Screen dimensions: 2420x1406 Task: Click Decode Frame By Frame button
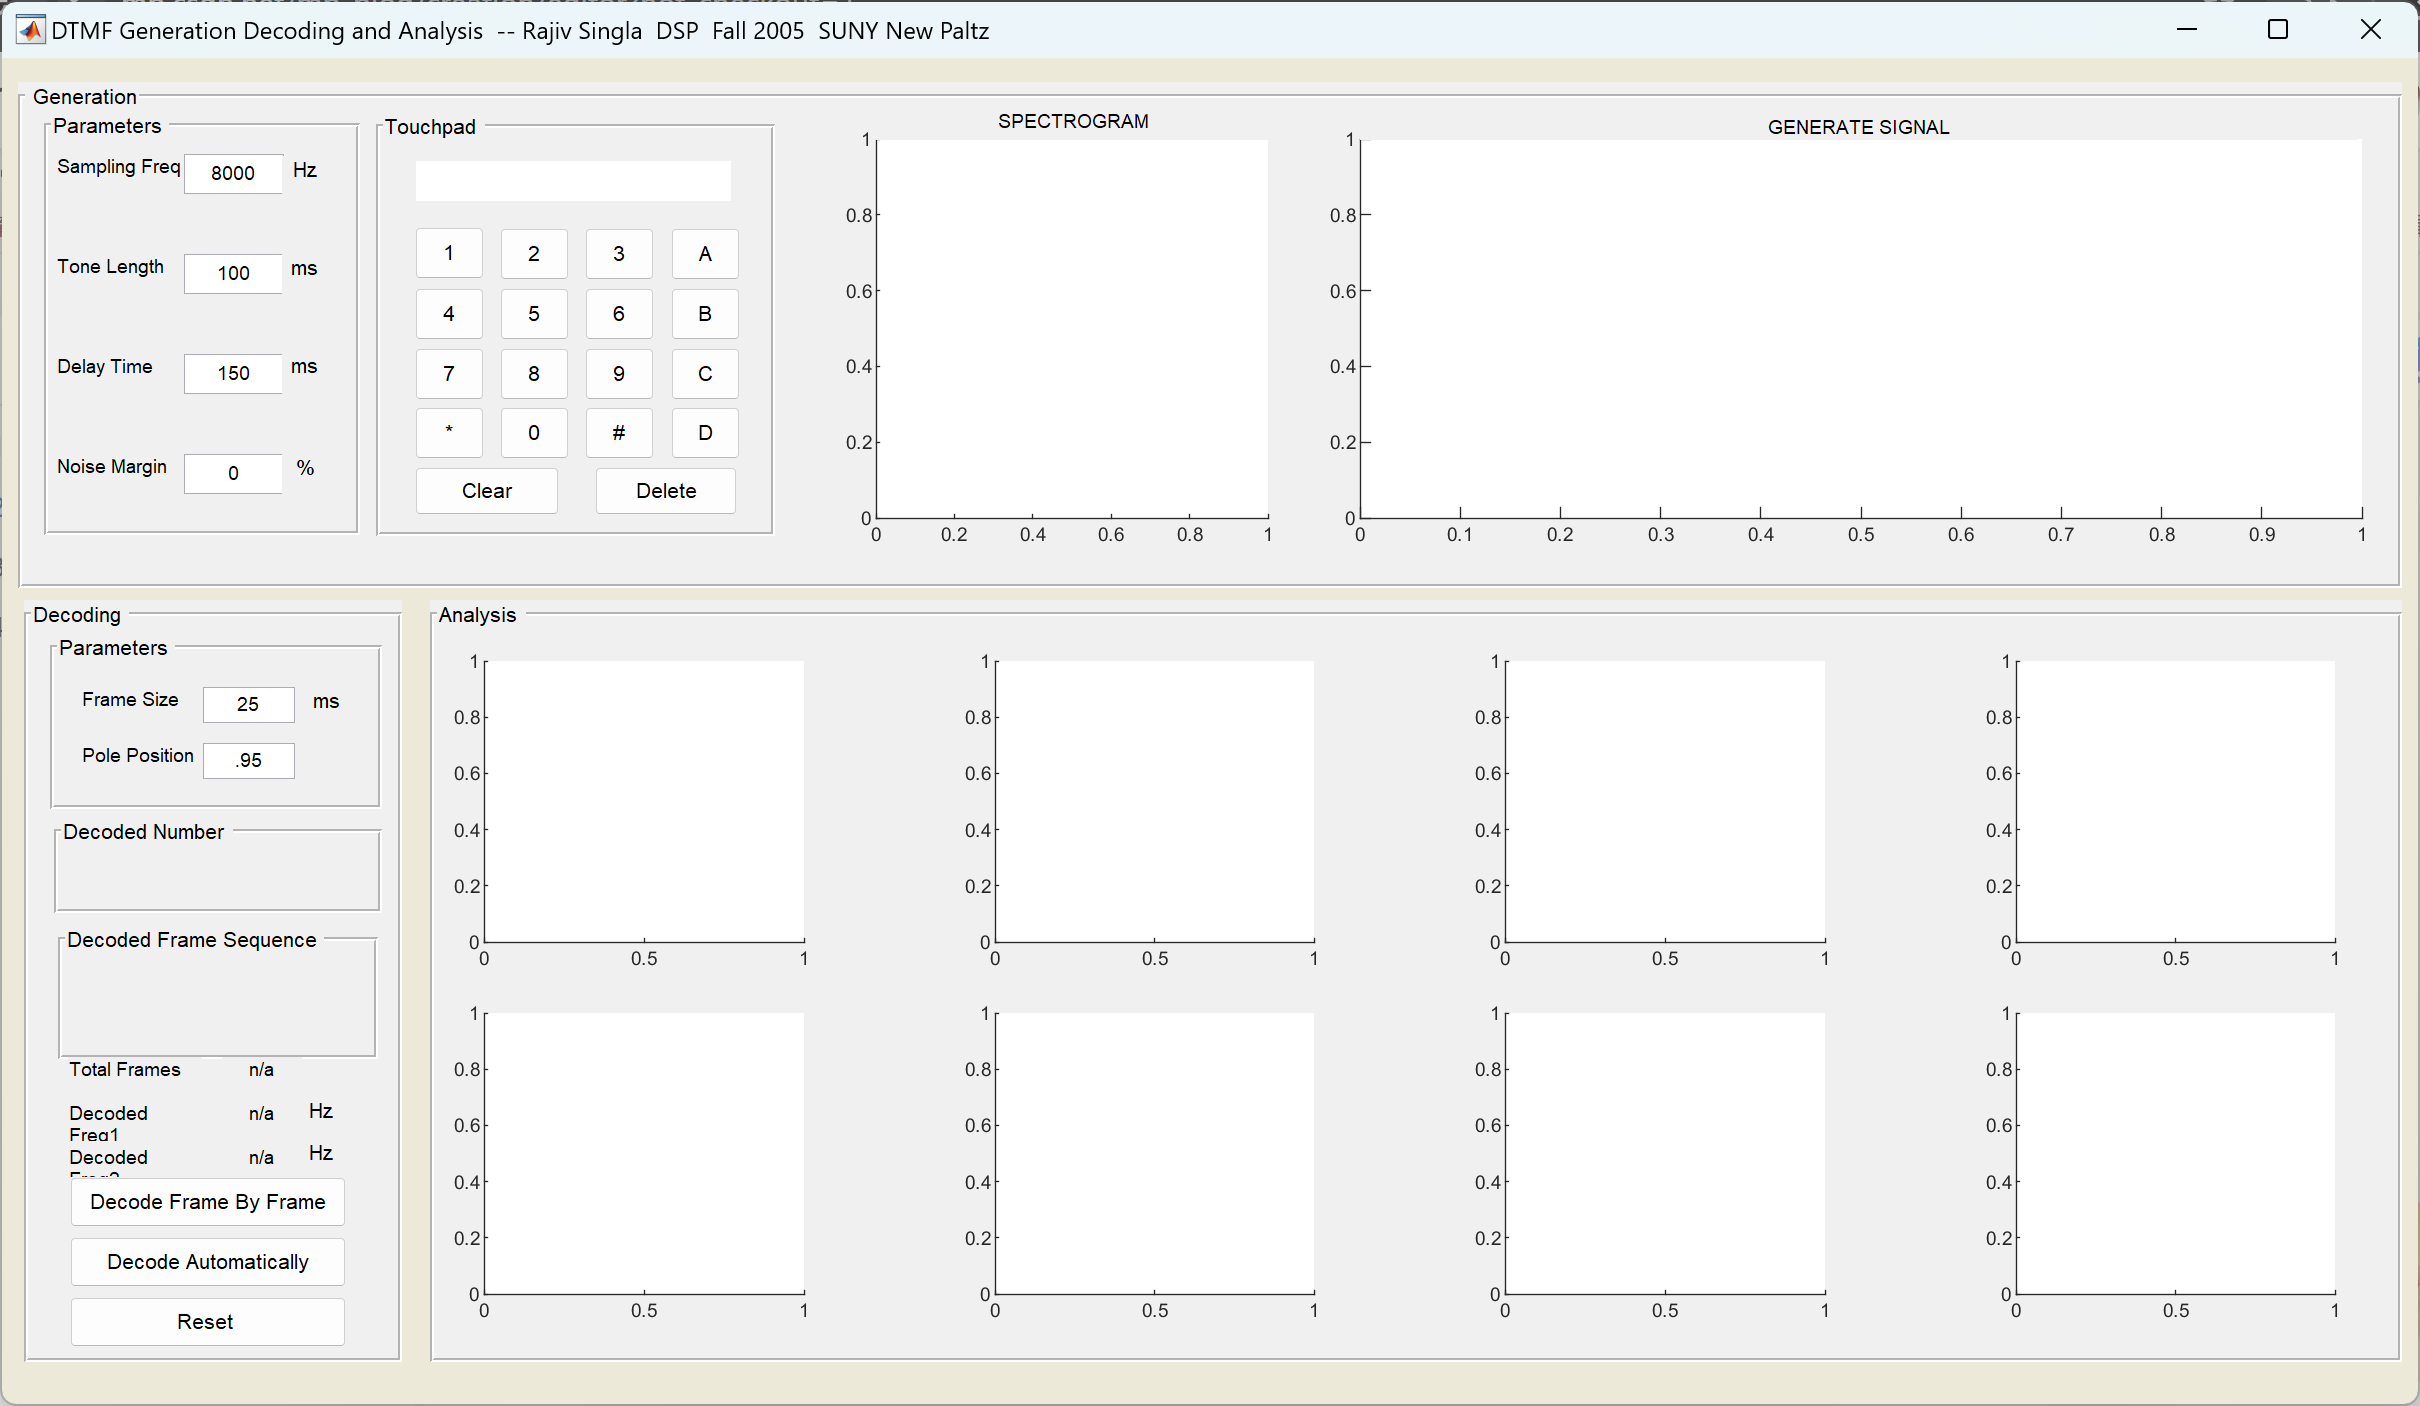(207, 1202)
